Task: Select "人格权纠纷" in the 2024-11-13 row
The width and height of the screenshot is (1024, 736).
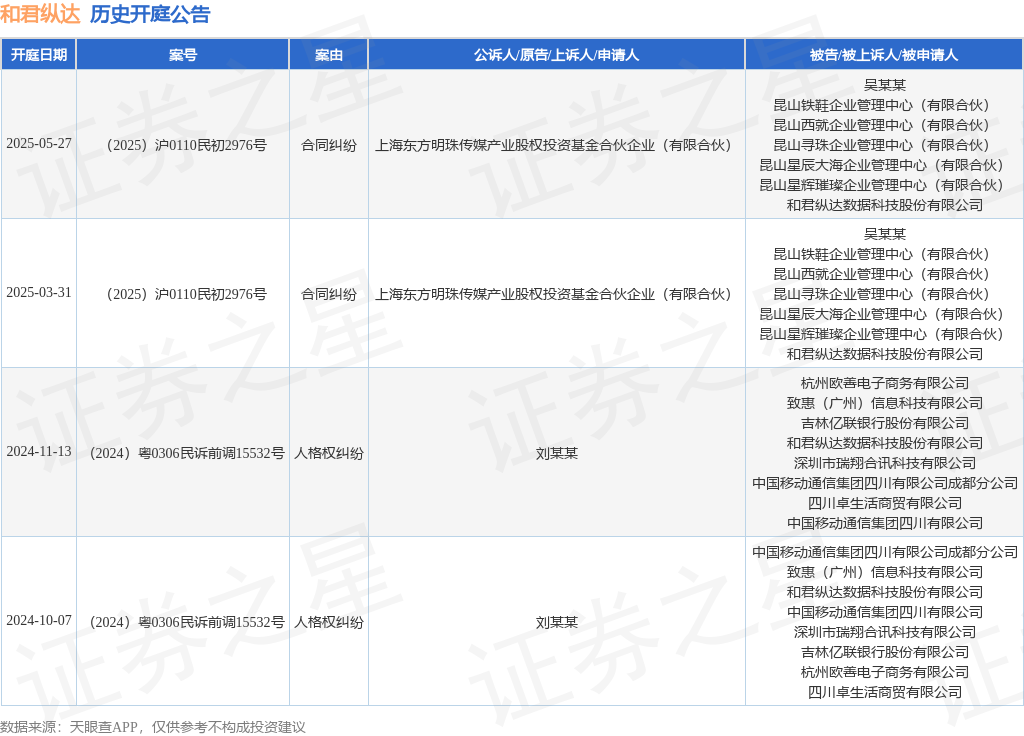Action: pos(328,453)
